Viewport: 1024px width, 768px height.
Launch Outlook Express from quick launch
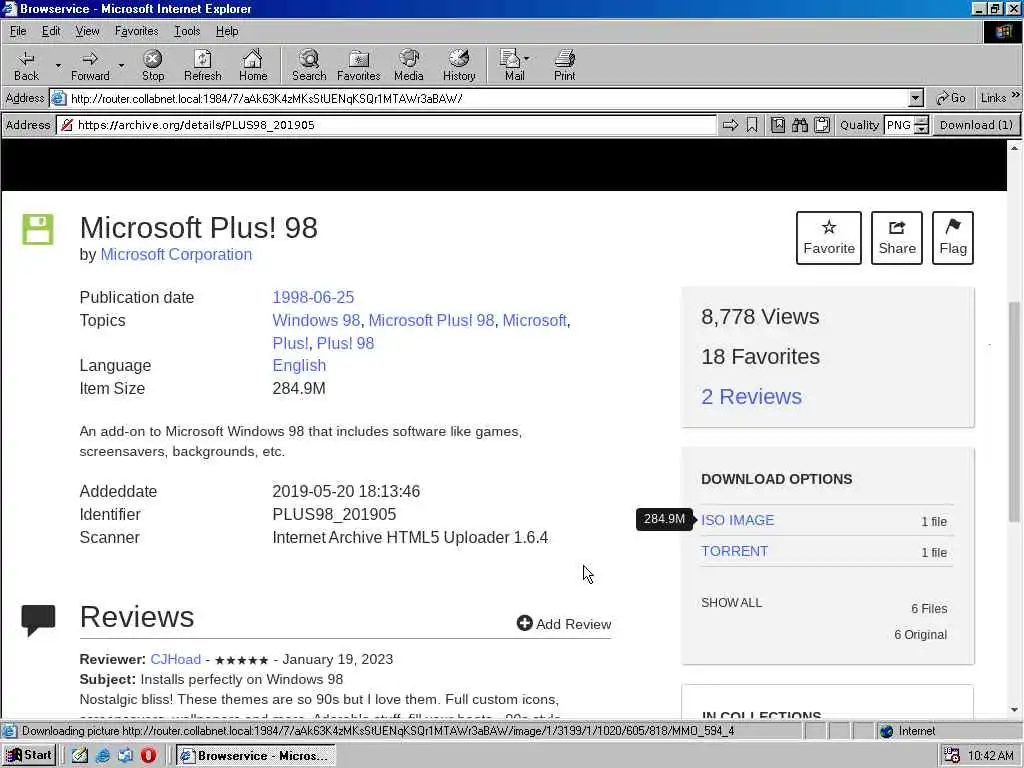click(x=125, y=756)
